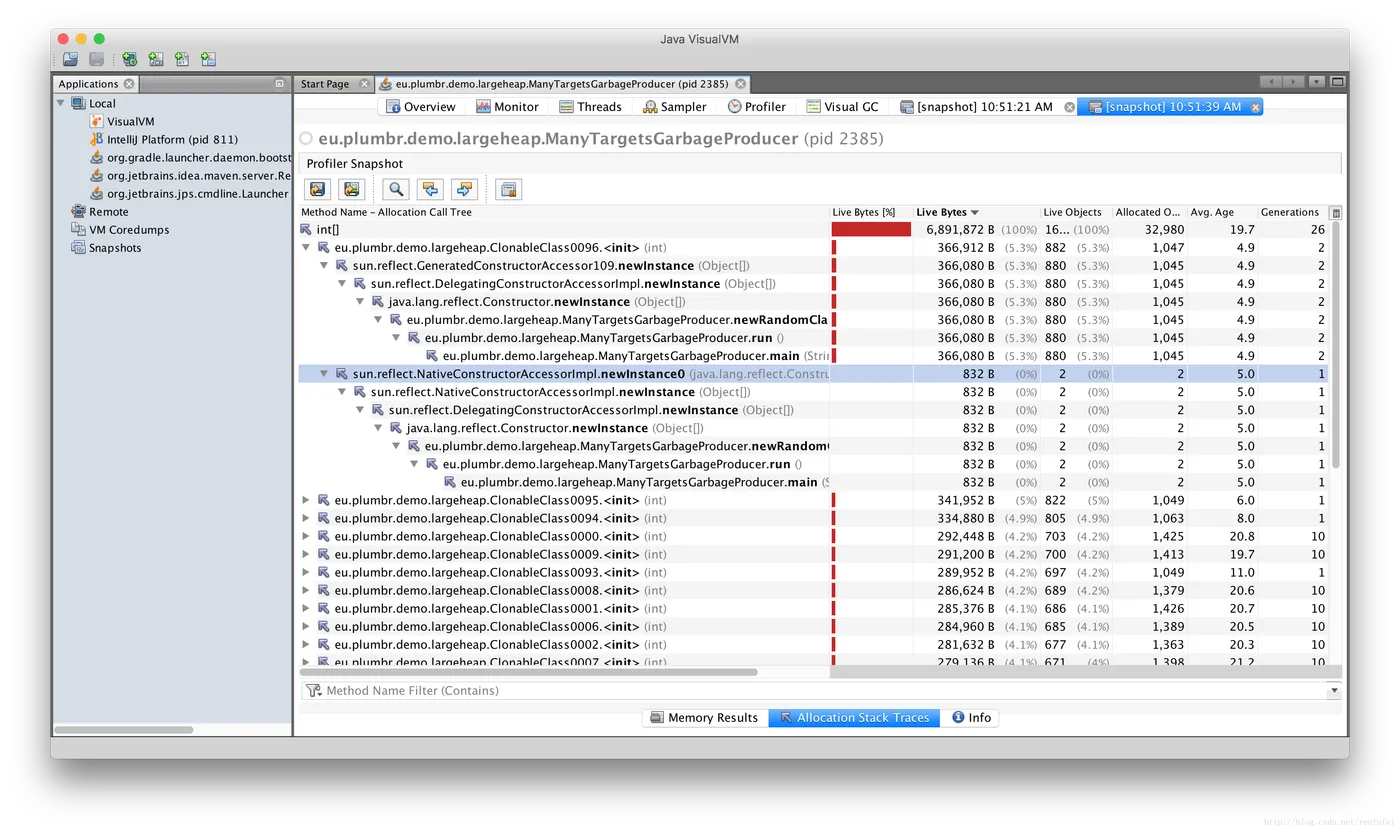Select the VisualVM application node
1400x831 pixels.
(121, 121)
